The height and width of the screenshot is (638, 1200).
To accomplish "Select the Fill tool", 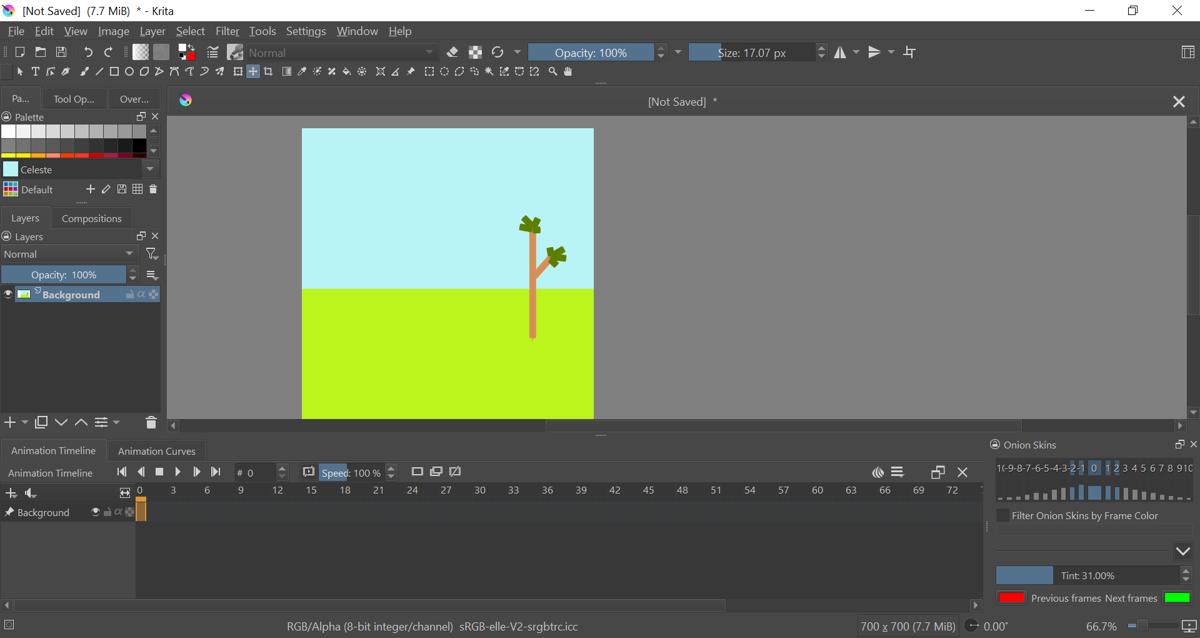I will pos(344,71).
